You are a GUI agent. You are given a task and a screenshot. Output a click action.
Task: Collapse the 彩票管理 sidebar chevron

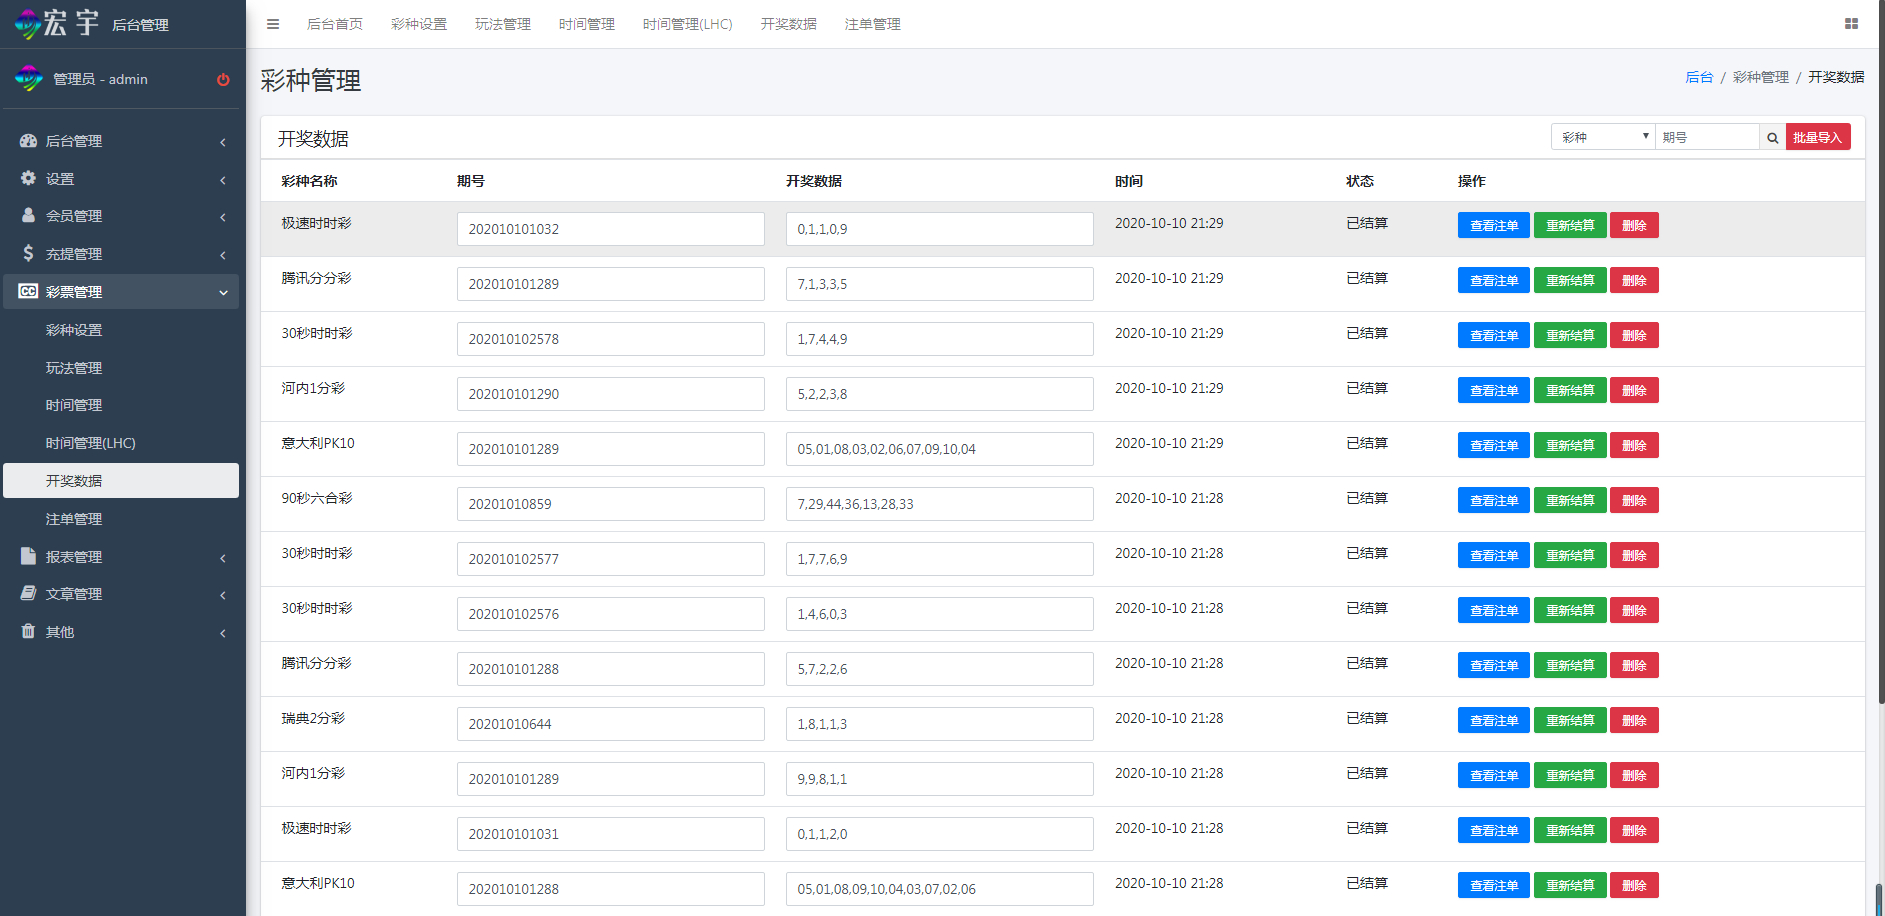[x=223, y=292]
